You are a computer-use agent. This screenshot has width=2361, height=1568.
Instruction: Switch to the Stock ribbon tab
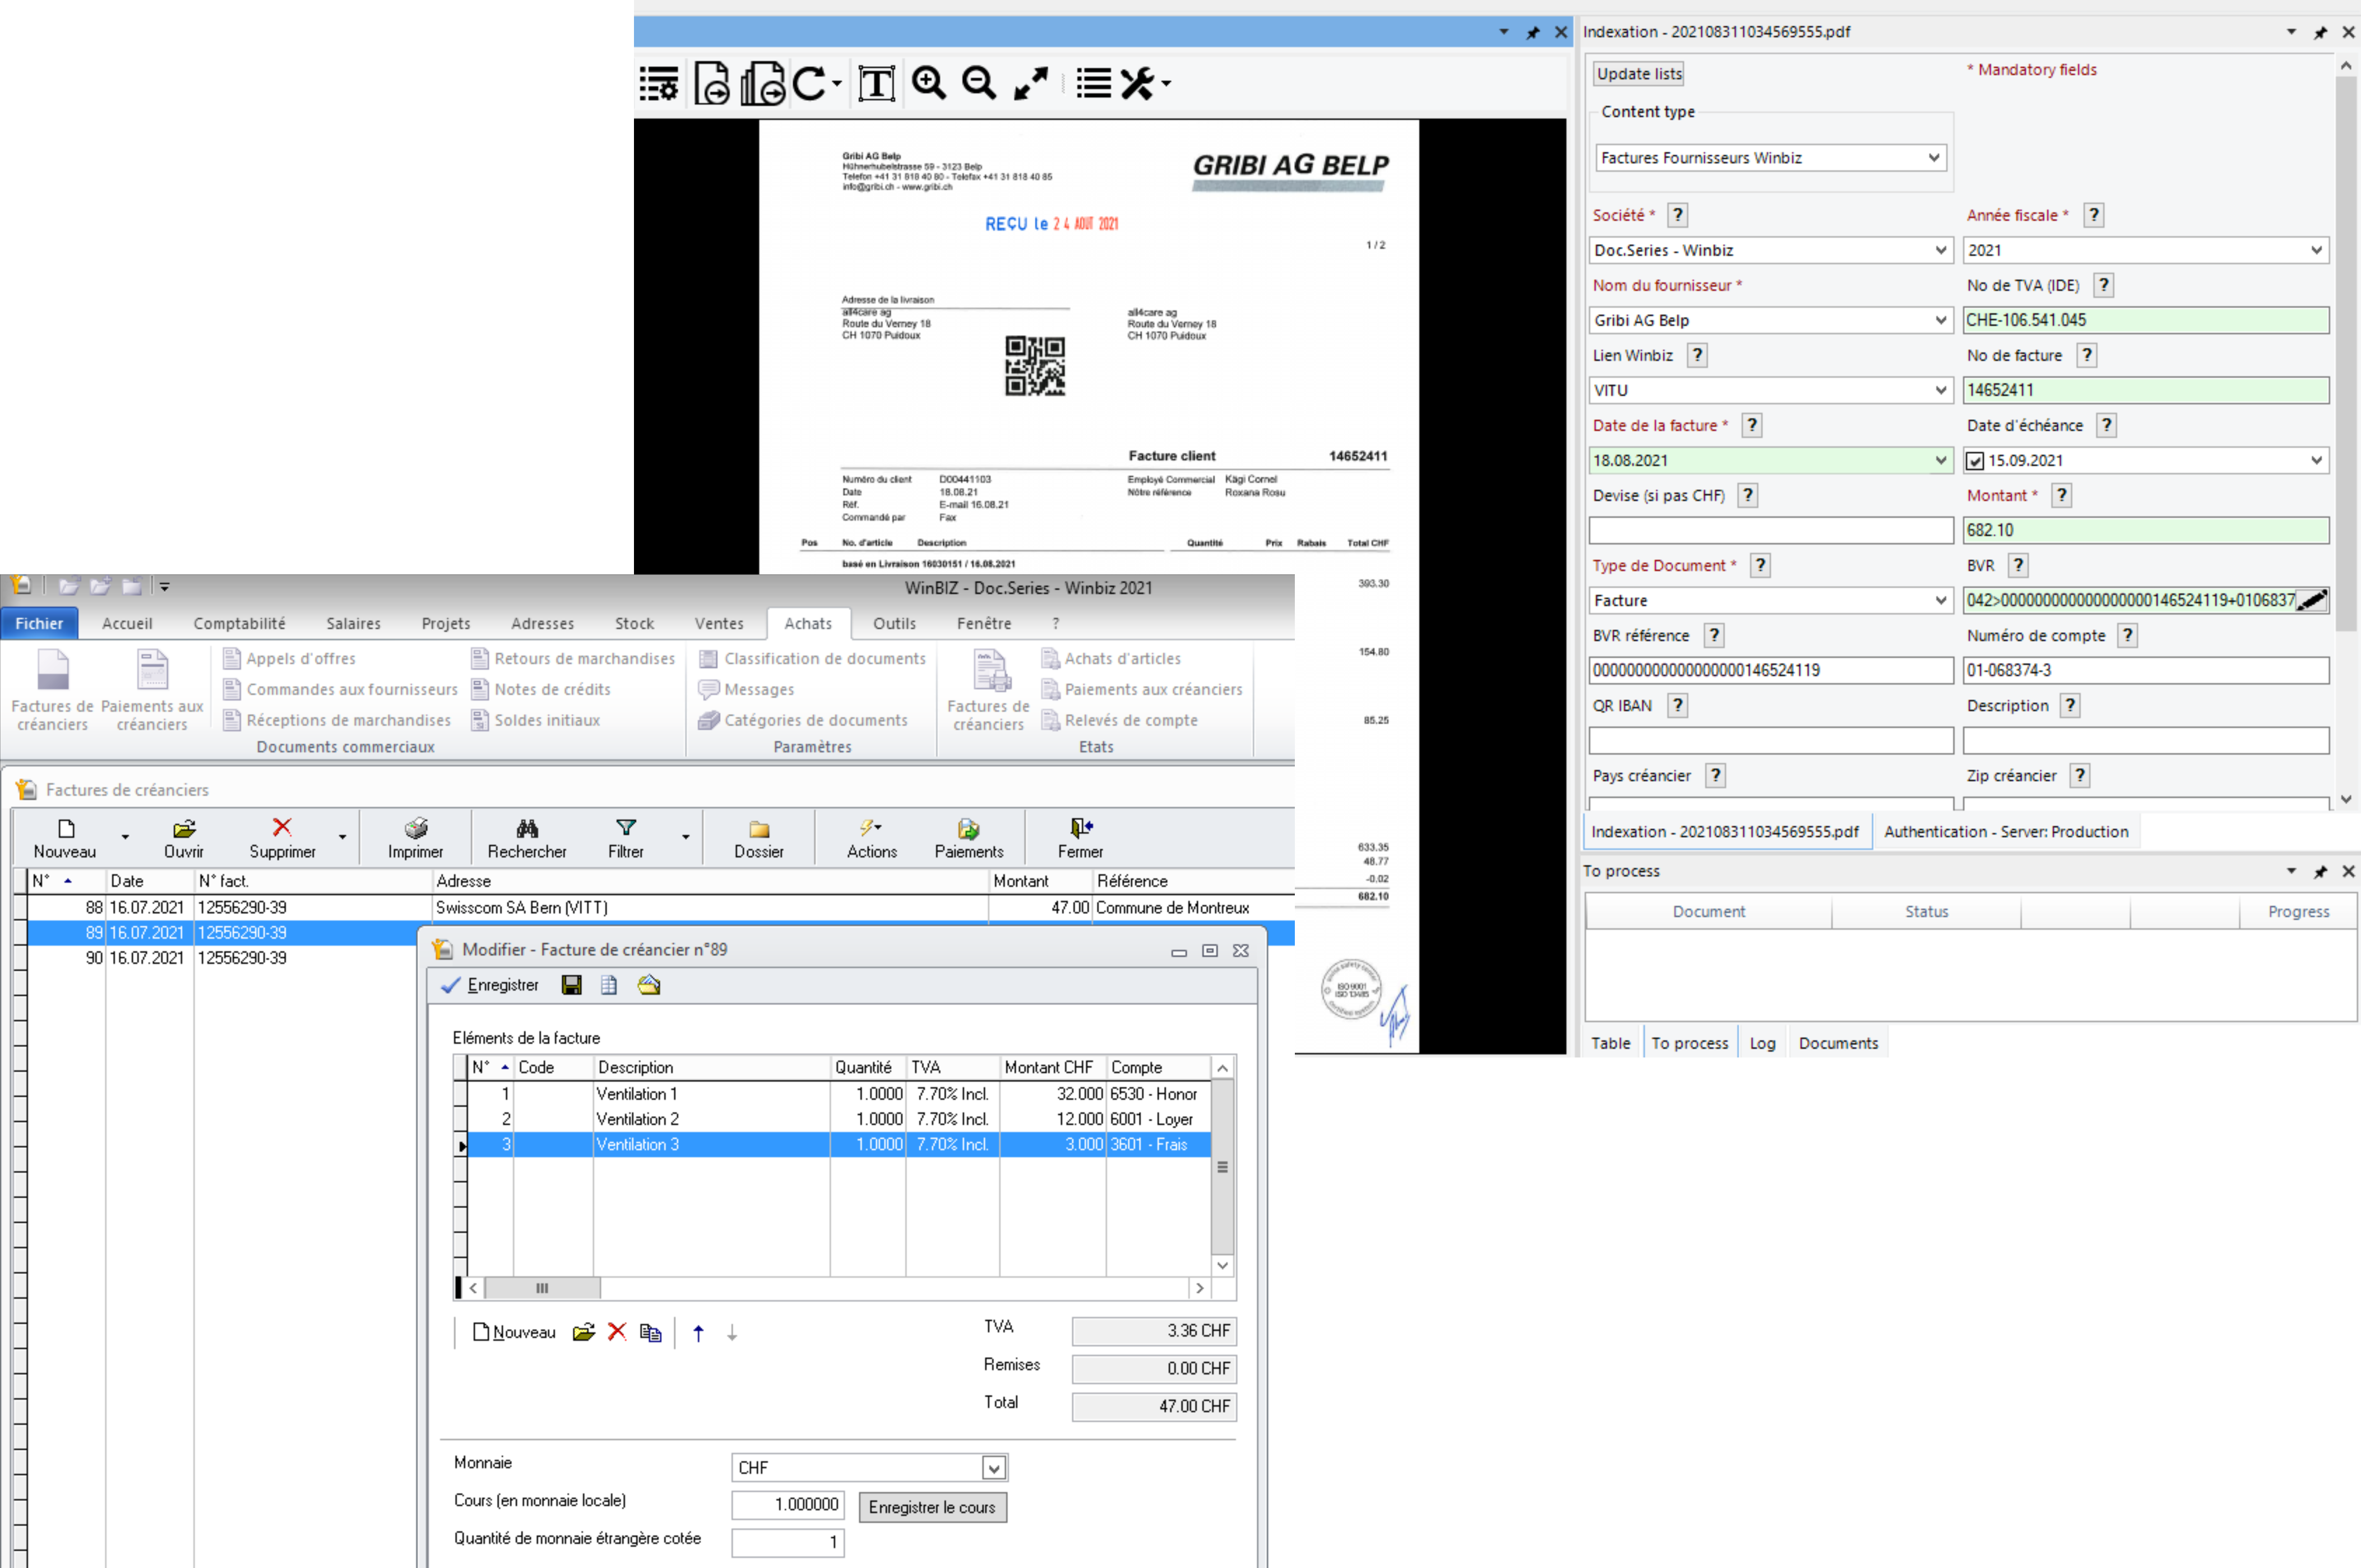coord(634,623)
